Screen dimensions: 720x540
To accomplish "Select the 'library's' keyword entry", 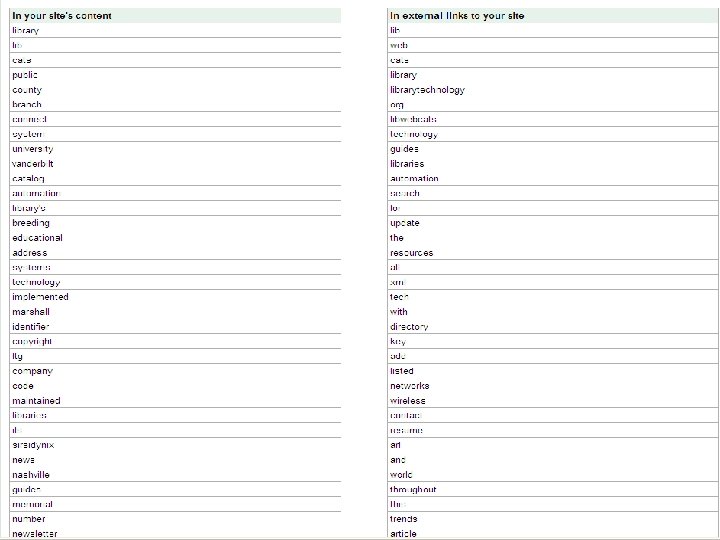I will click(x=28, y=208).
